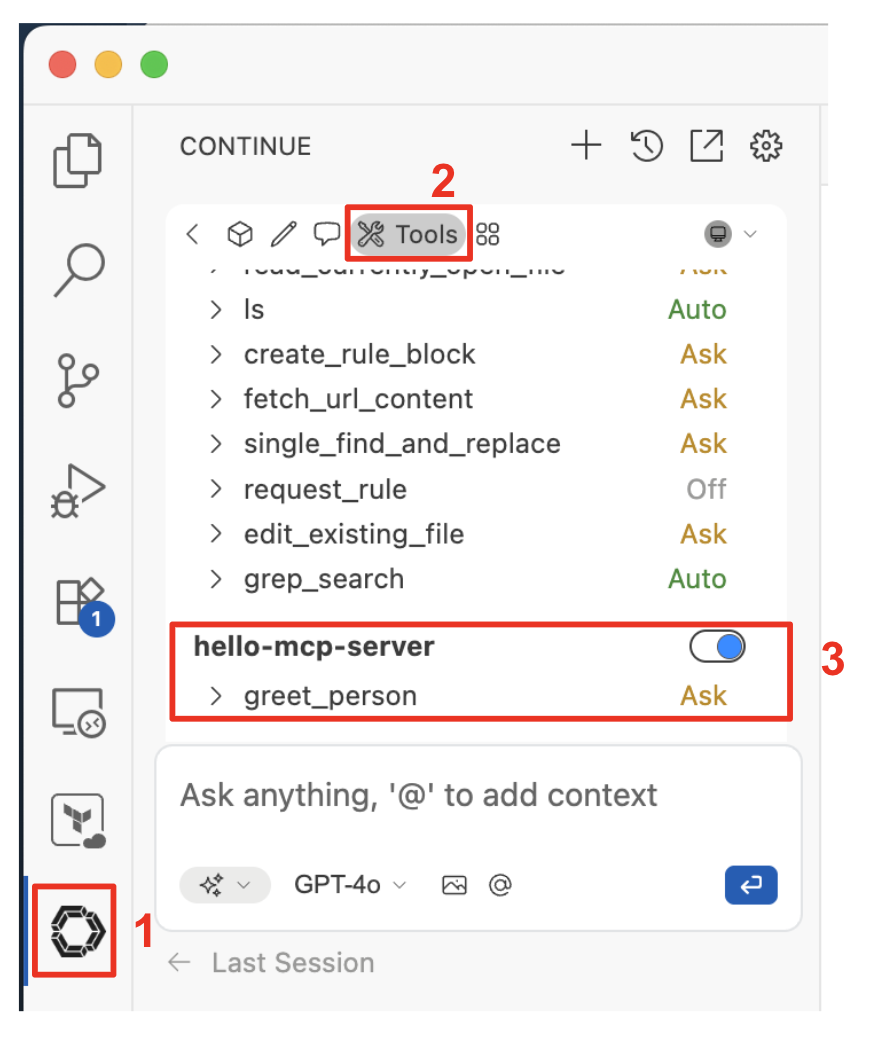Attach an image with picture icon
Viewport: 870px width, 1042px height.
click(455, 885)
